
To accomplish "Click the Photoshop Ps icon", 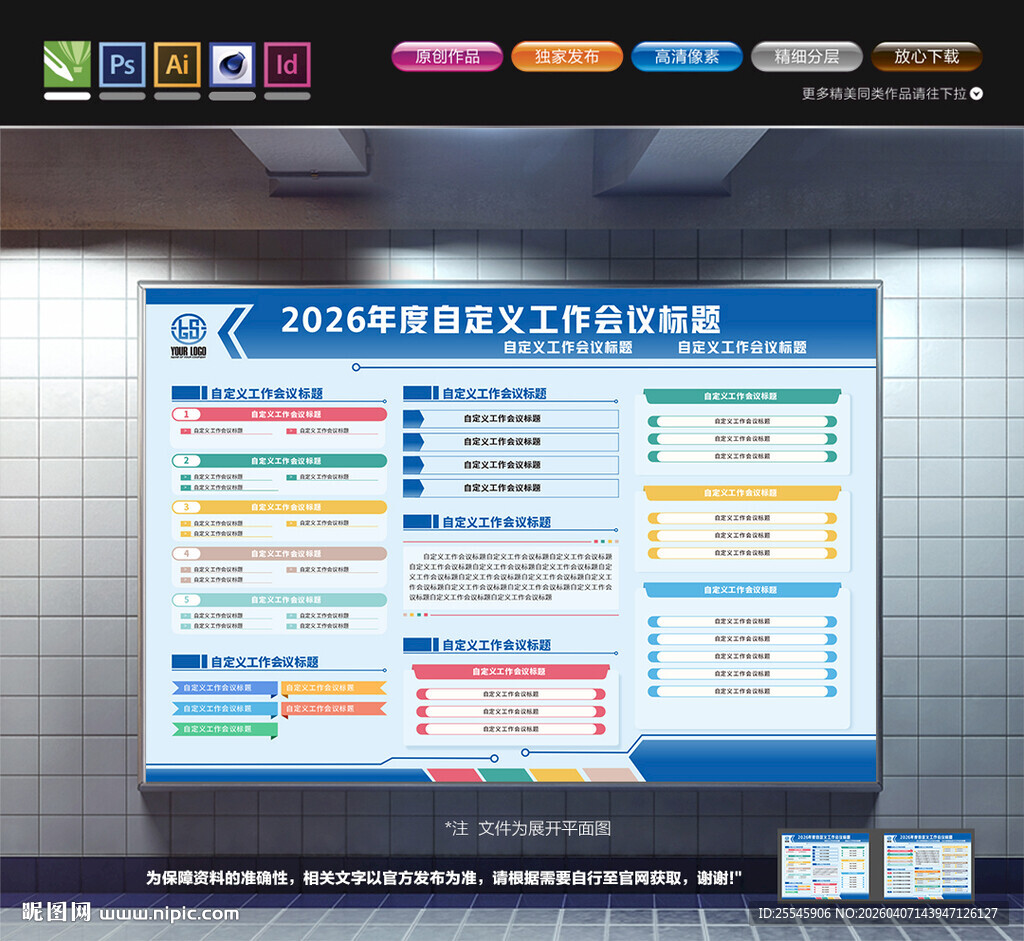I will [x=122, y=64].
